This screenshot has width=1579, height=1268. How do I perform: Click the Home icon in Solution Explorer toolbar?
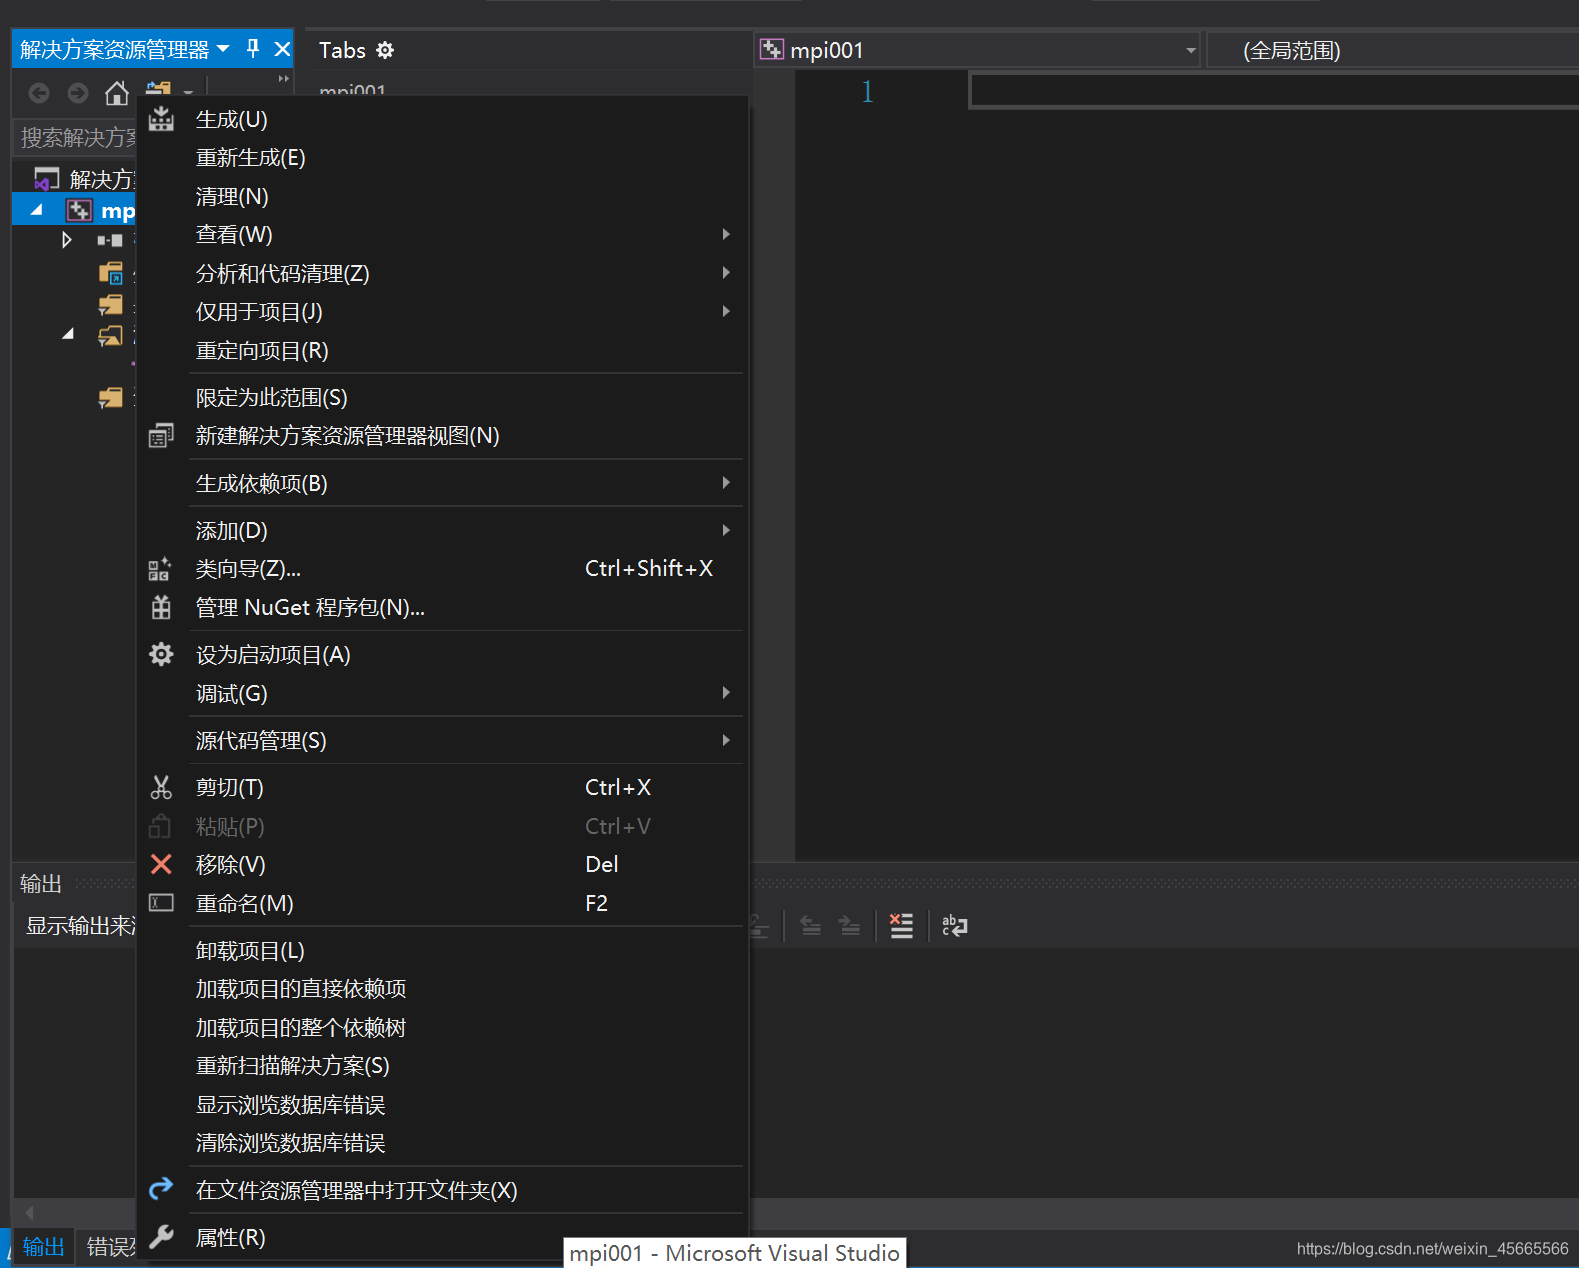(x=117, y=93)
